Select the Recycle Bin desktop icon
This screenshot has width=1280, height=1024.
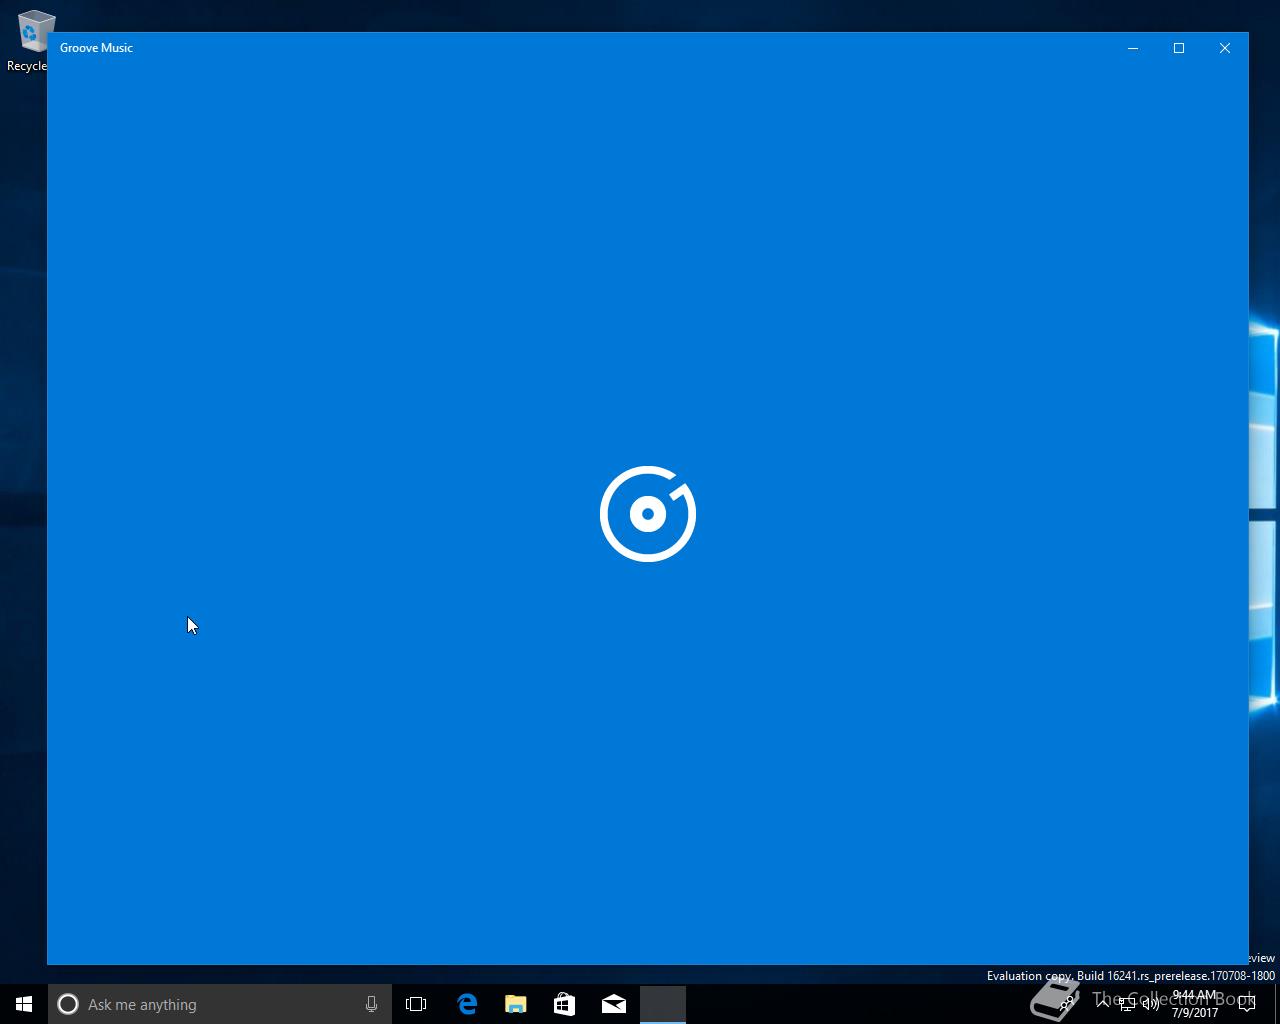pos(30,40)
